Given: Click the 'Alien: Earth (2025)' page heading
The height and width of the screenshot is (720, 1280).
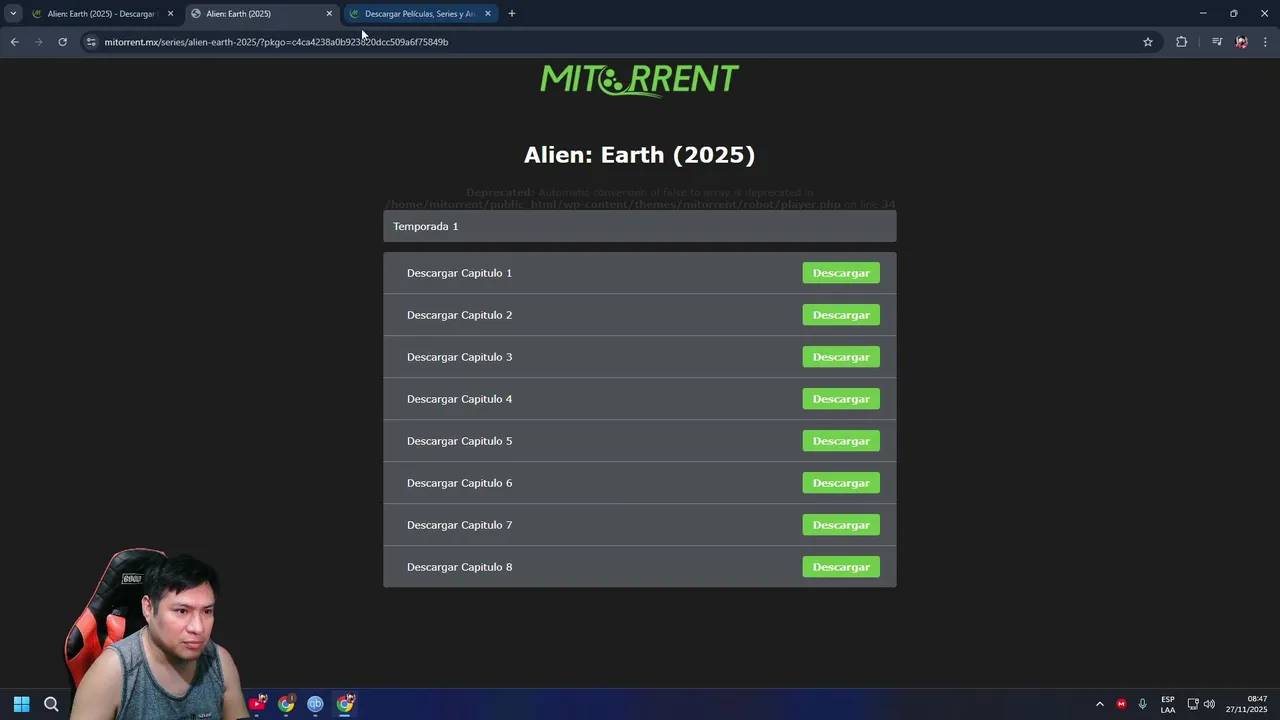Looking at the screenshot, I should [x=639, y=155].
